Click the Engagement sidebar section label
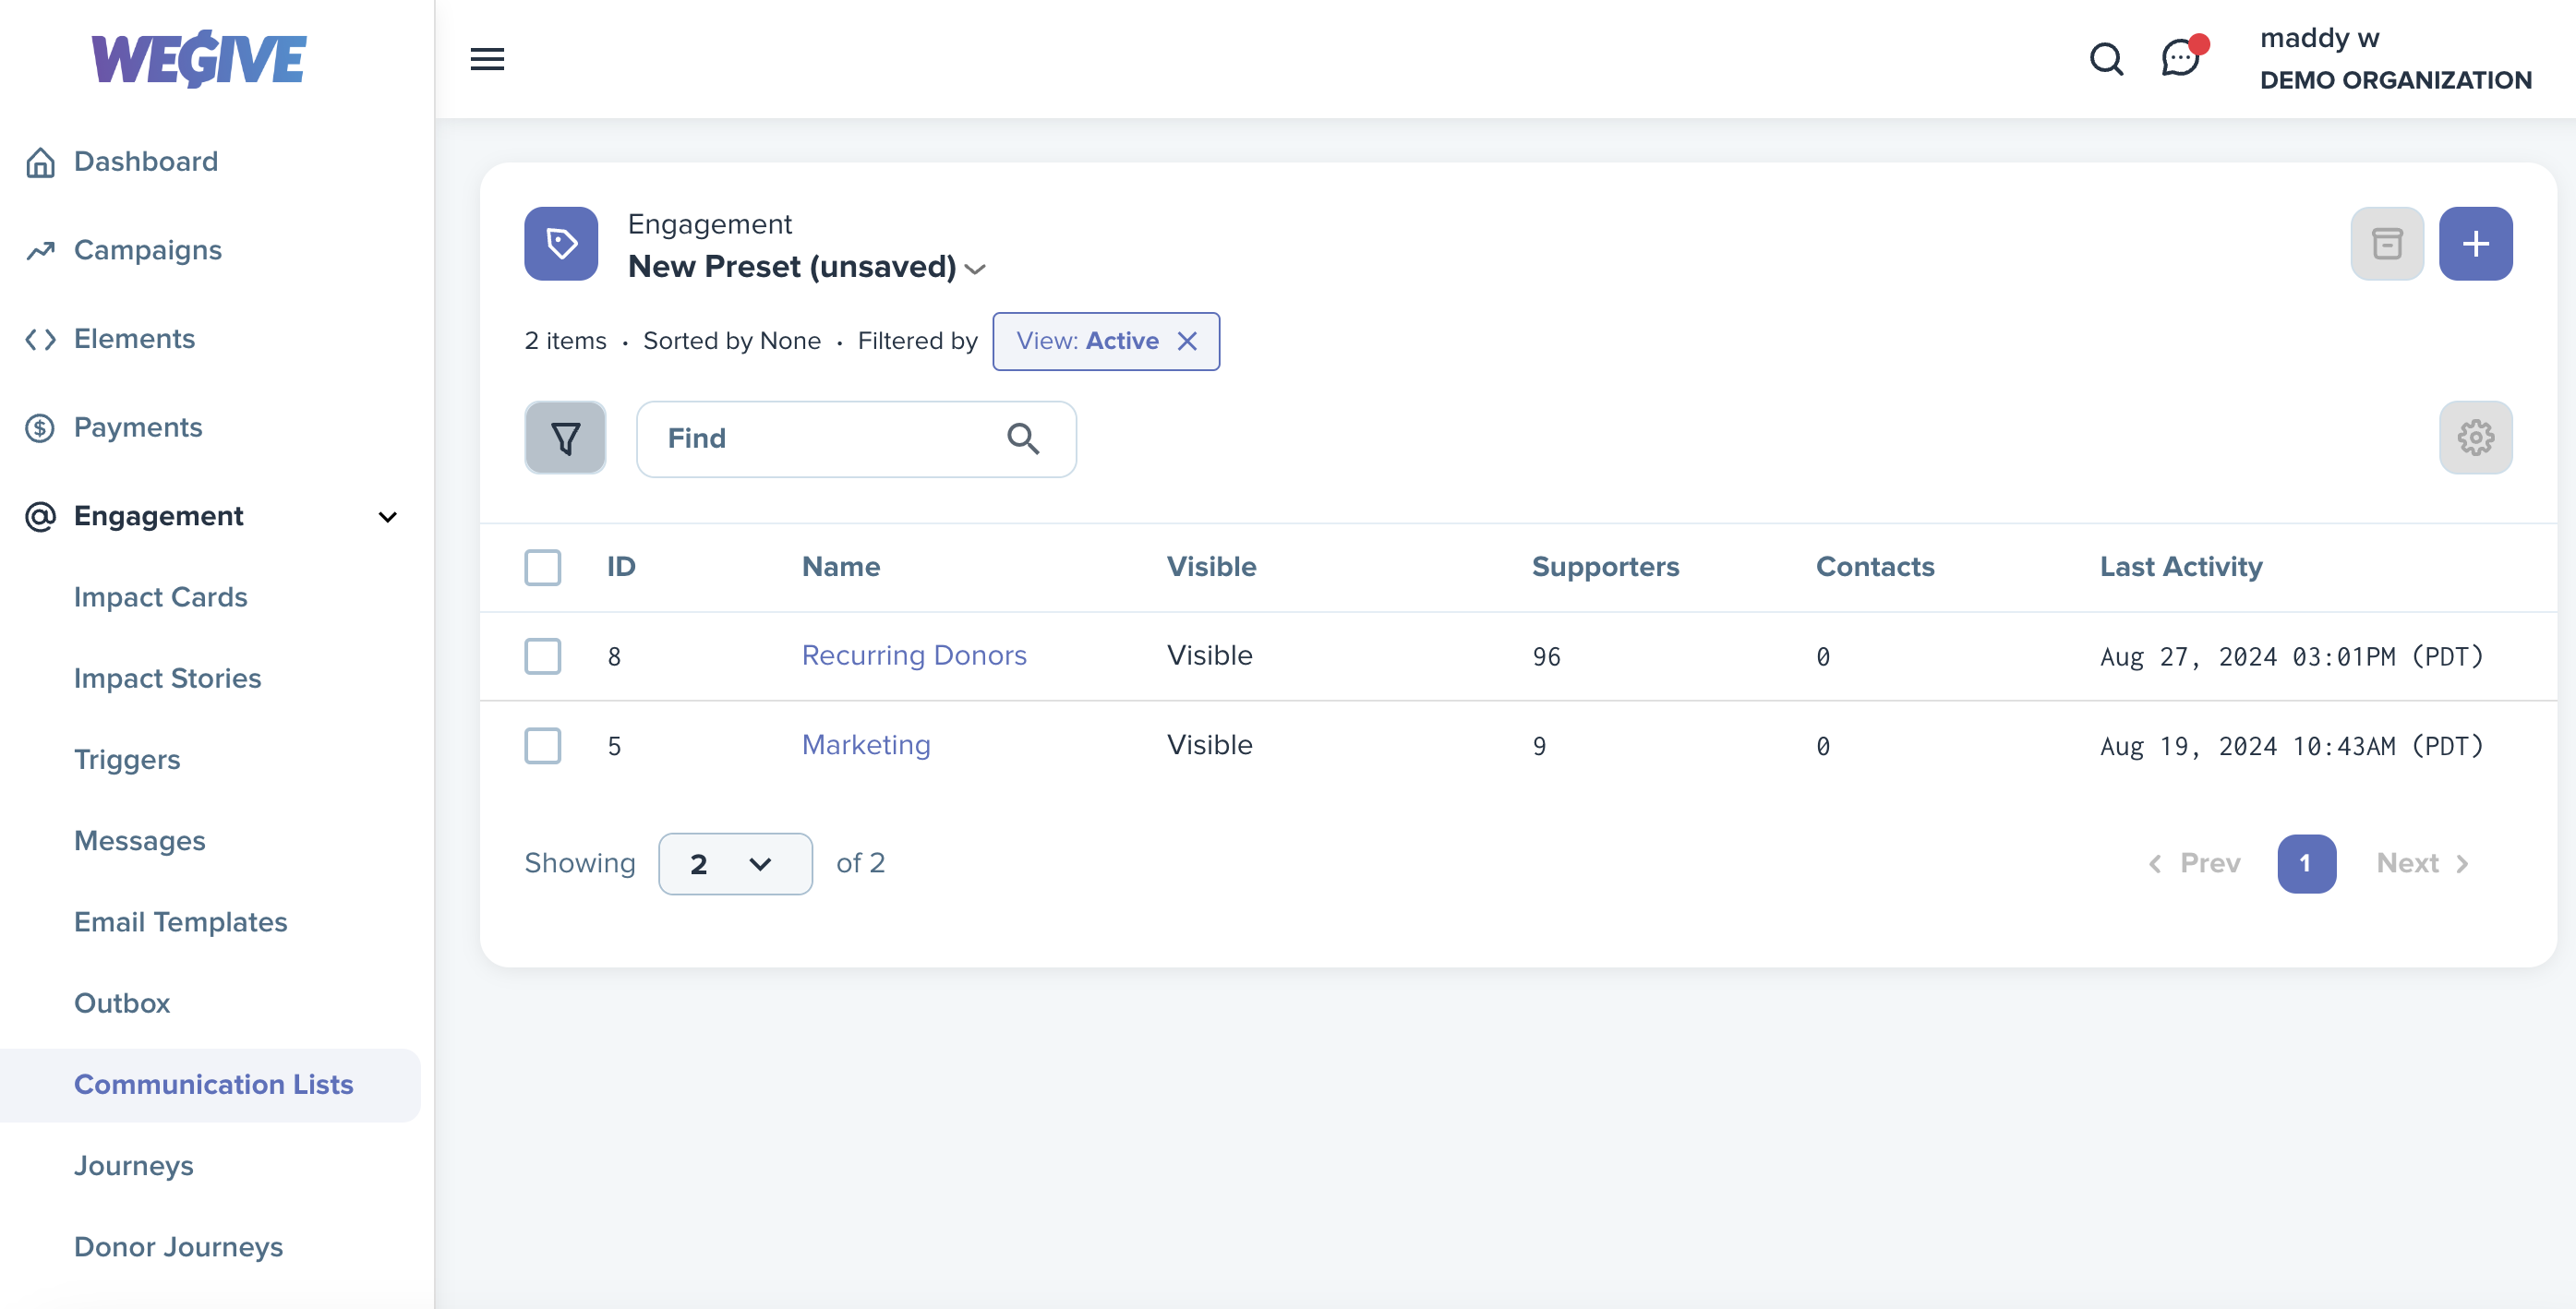The image size is (2576, 1309). 159,516
